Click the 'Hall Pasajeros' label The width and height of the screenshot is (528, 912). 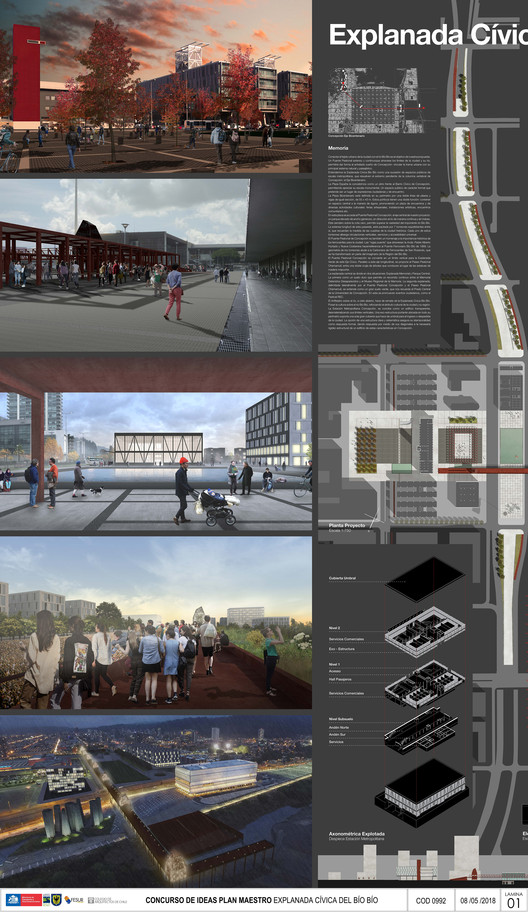341,679
